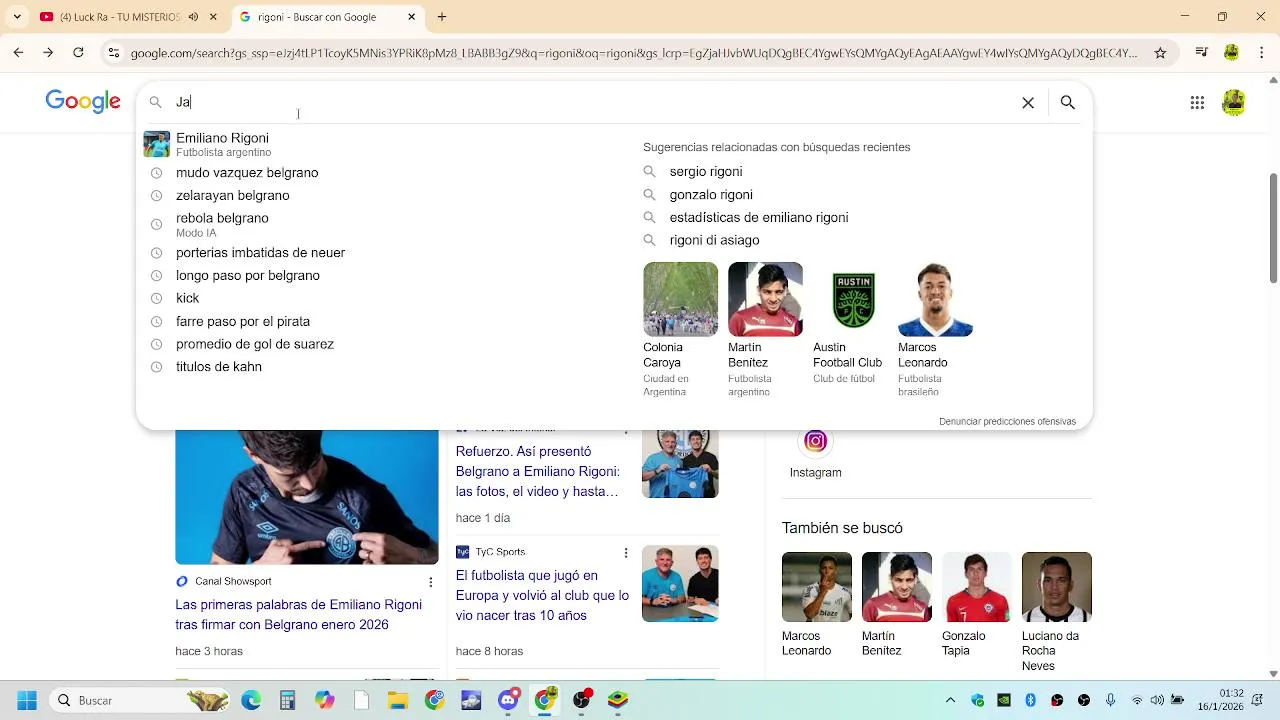This screenshot has height=720, width=1280.
Task: Clear the search box with the X
Action: pos(1027,102)
